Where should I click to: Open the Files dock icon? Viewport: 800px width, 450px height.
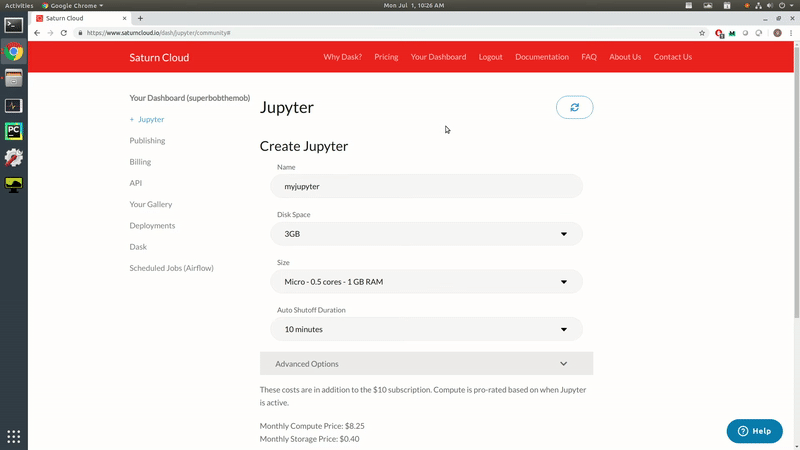tap(14, 78)
